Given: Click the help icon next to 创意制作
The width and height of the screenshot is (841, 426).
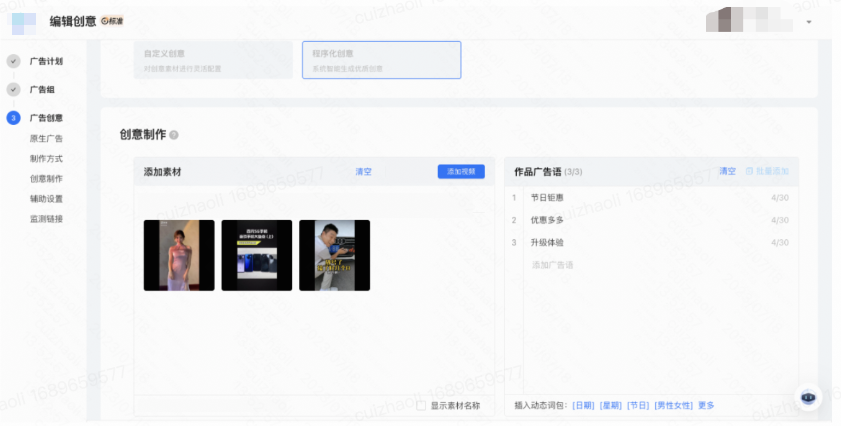Looking at the screenshot, I should [x=174, y=135].
